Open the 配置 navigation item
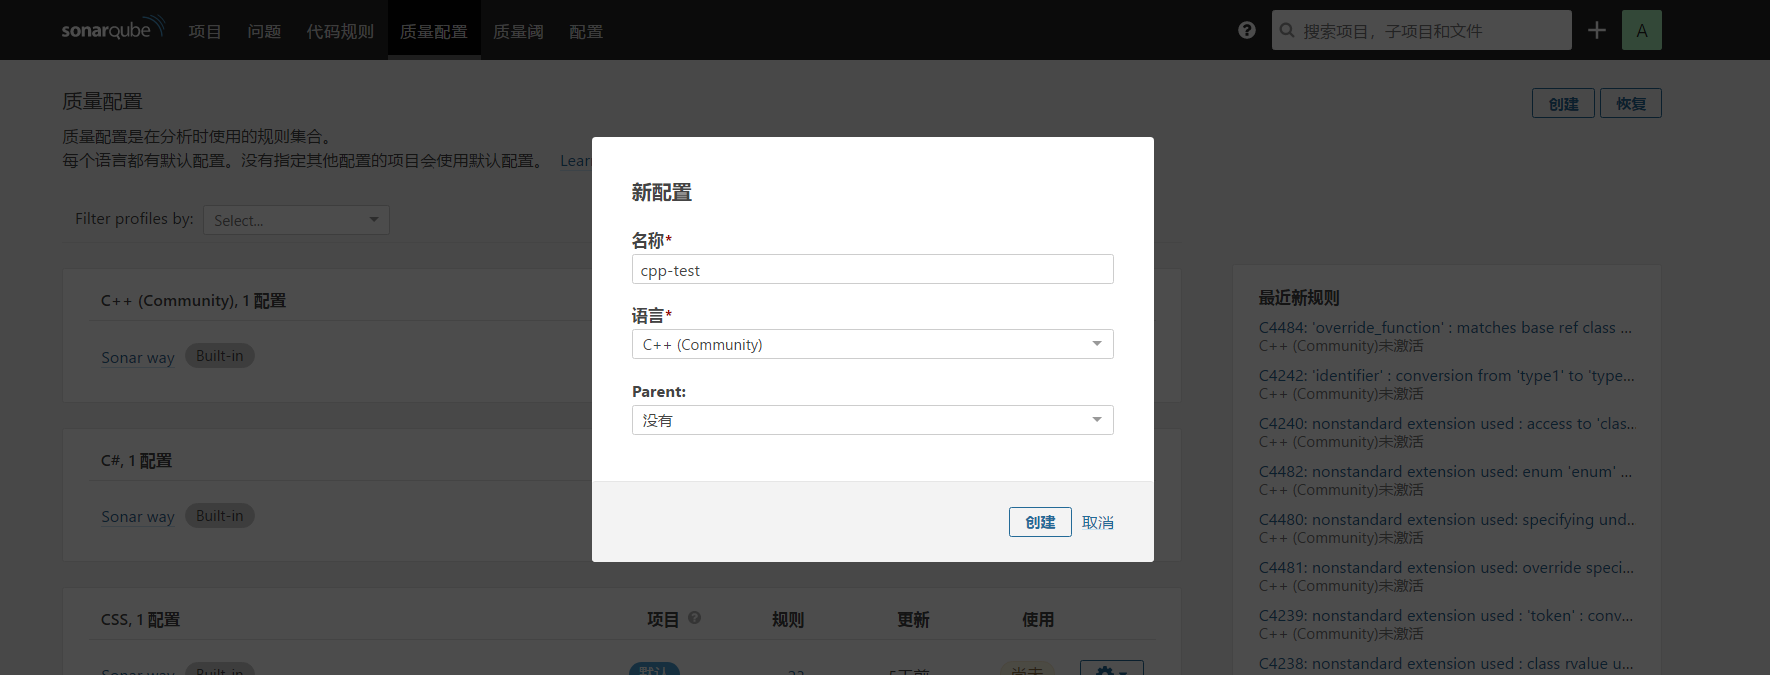This screenshot has height=675, width=1770. (x=586, y=31)
